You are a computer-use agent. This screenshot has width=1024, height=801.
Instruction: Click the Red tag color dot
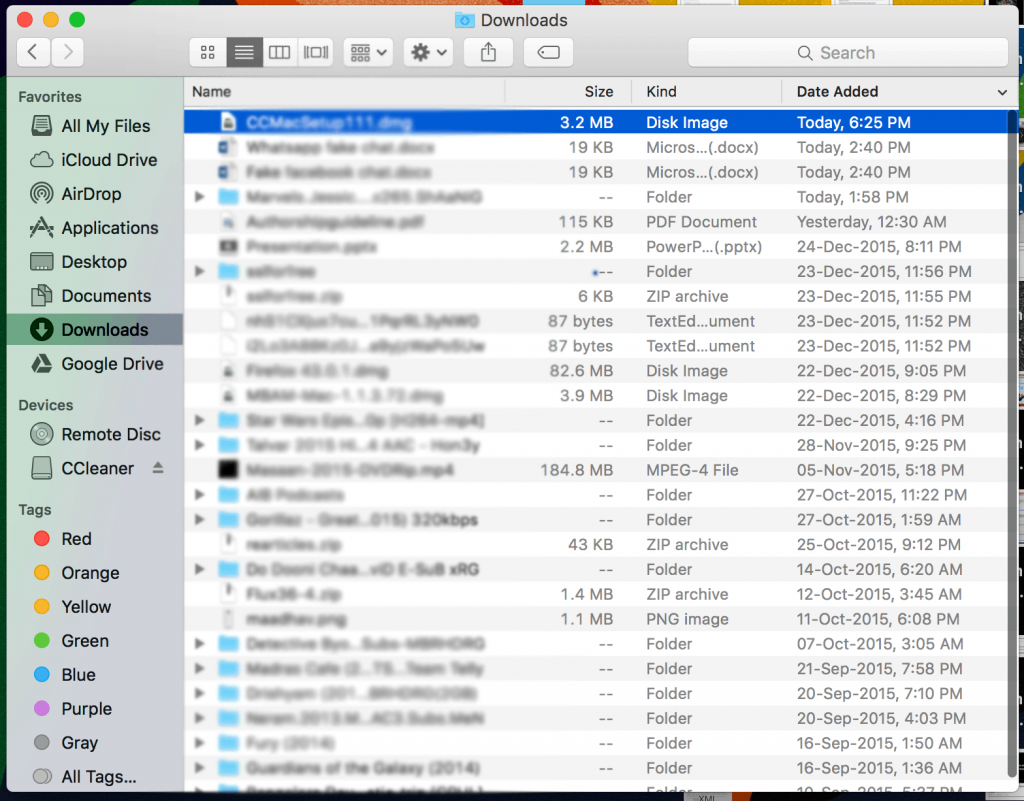[42, 539]
